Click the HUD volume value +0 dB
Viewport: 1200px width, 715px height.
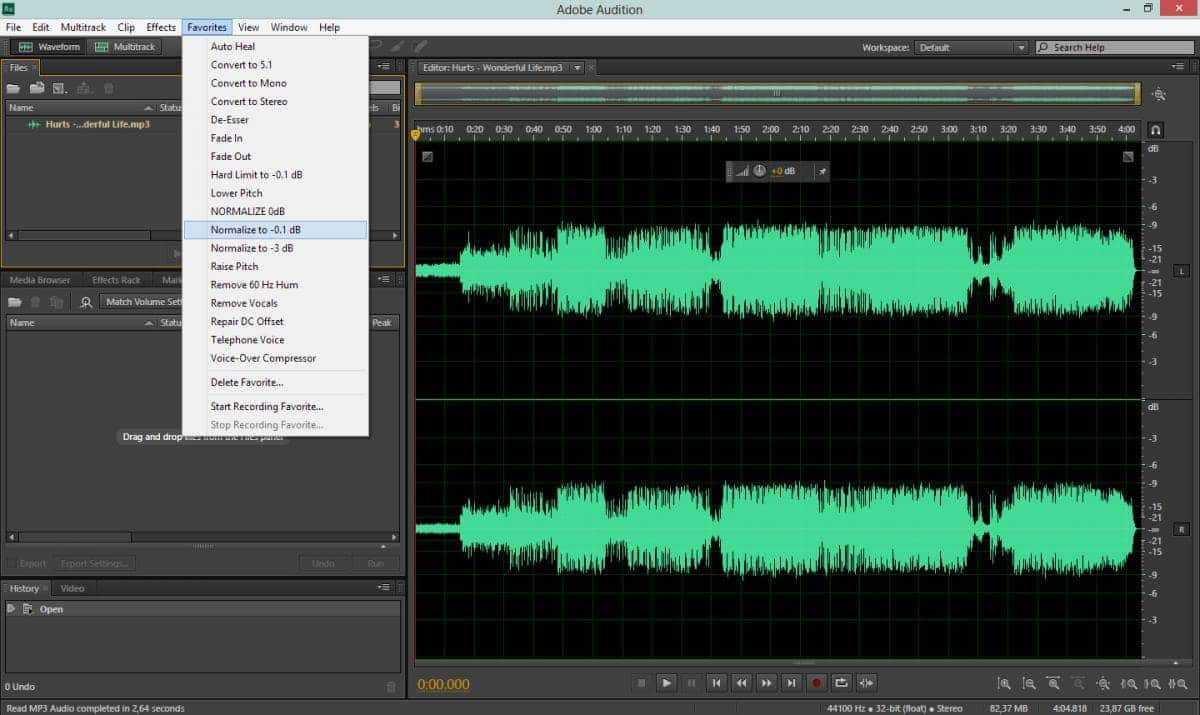click(x=783, y=172)
